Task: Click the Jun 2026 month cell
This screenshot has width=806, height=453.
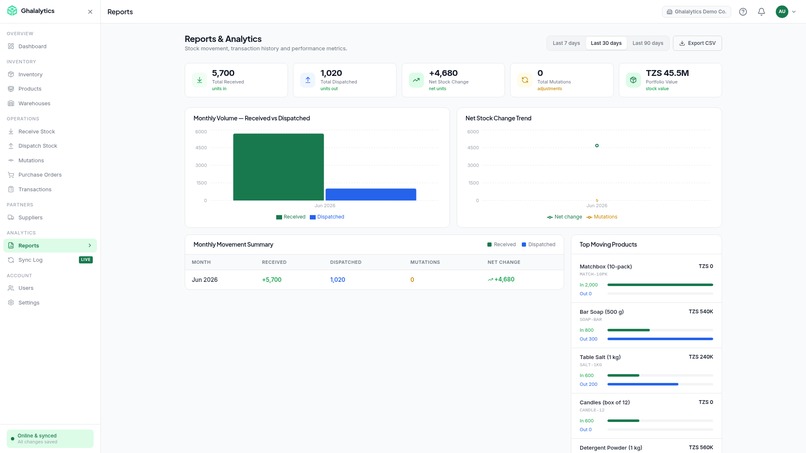Action: (x=205, y=280)
